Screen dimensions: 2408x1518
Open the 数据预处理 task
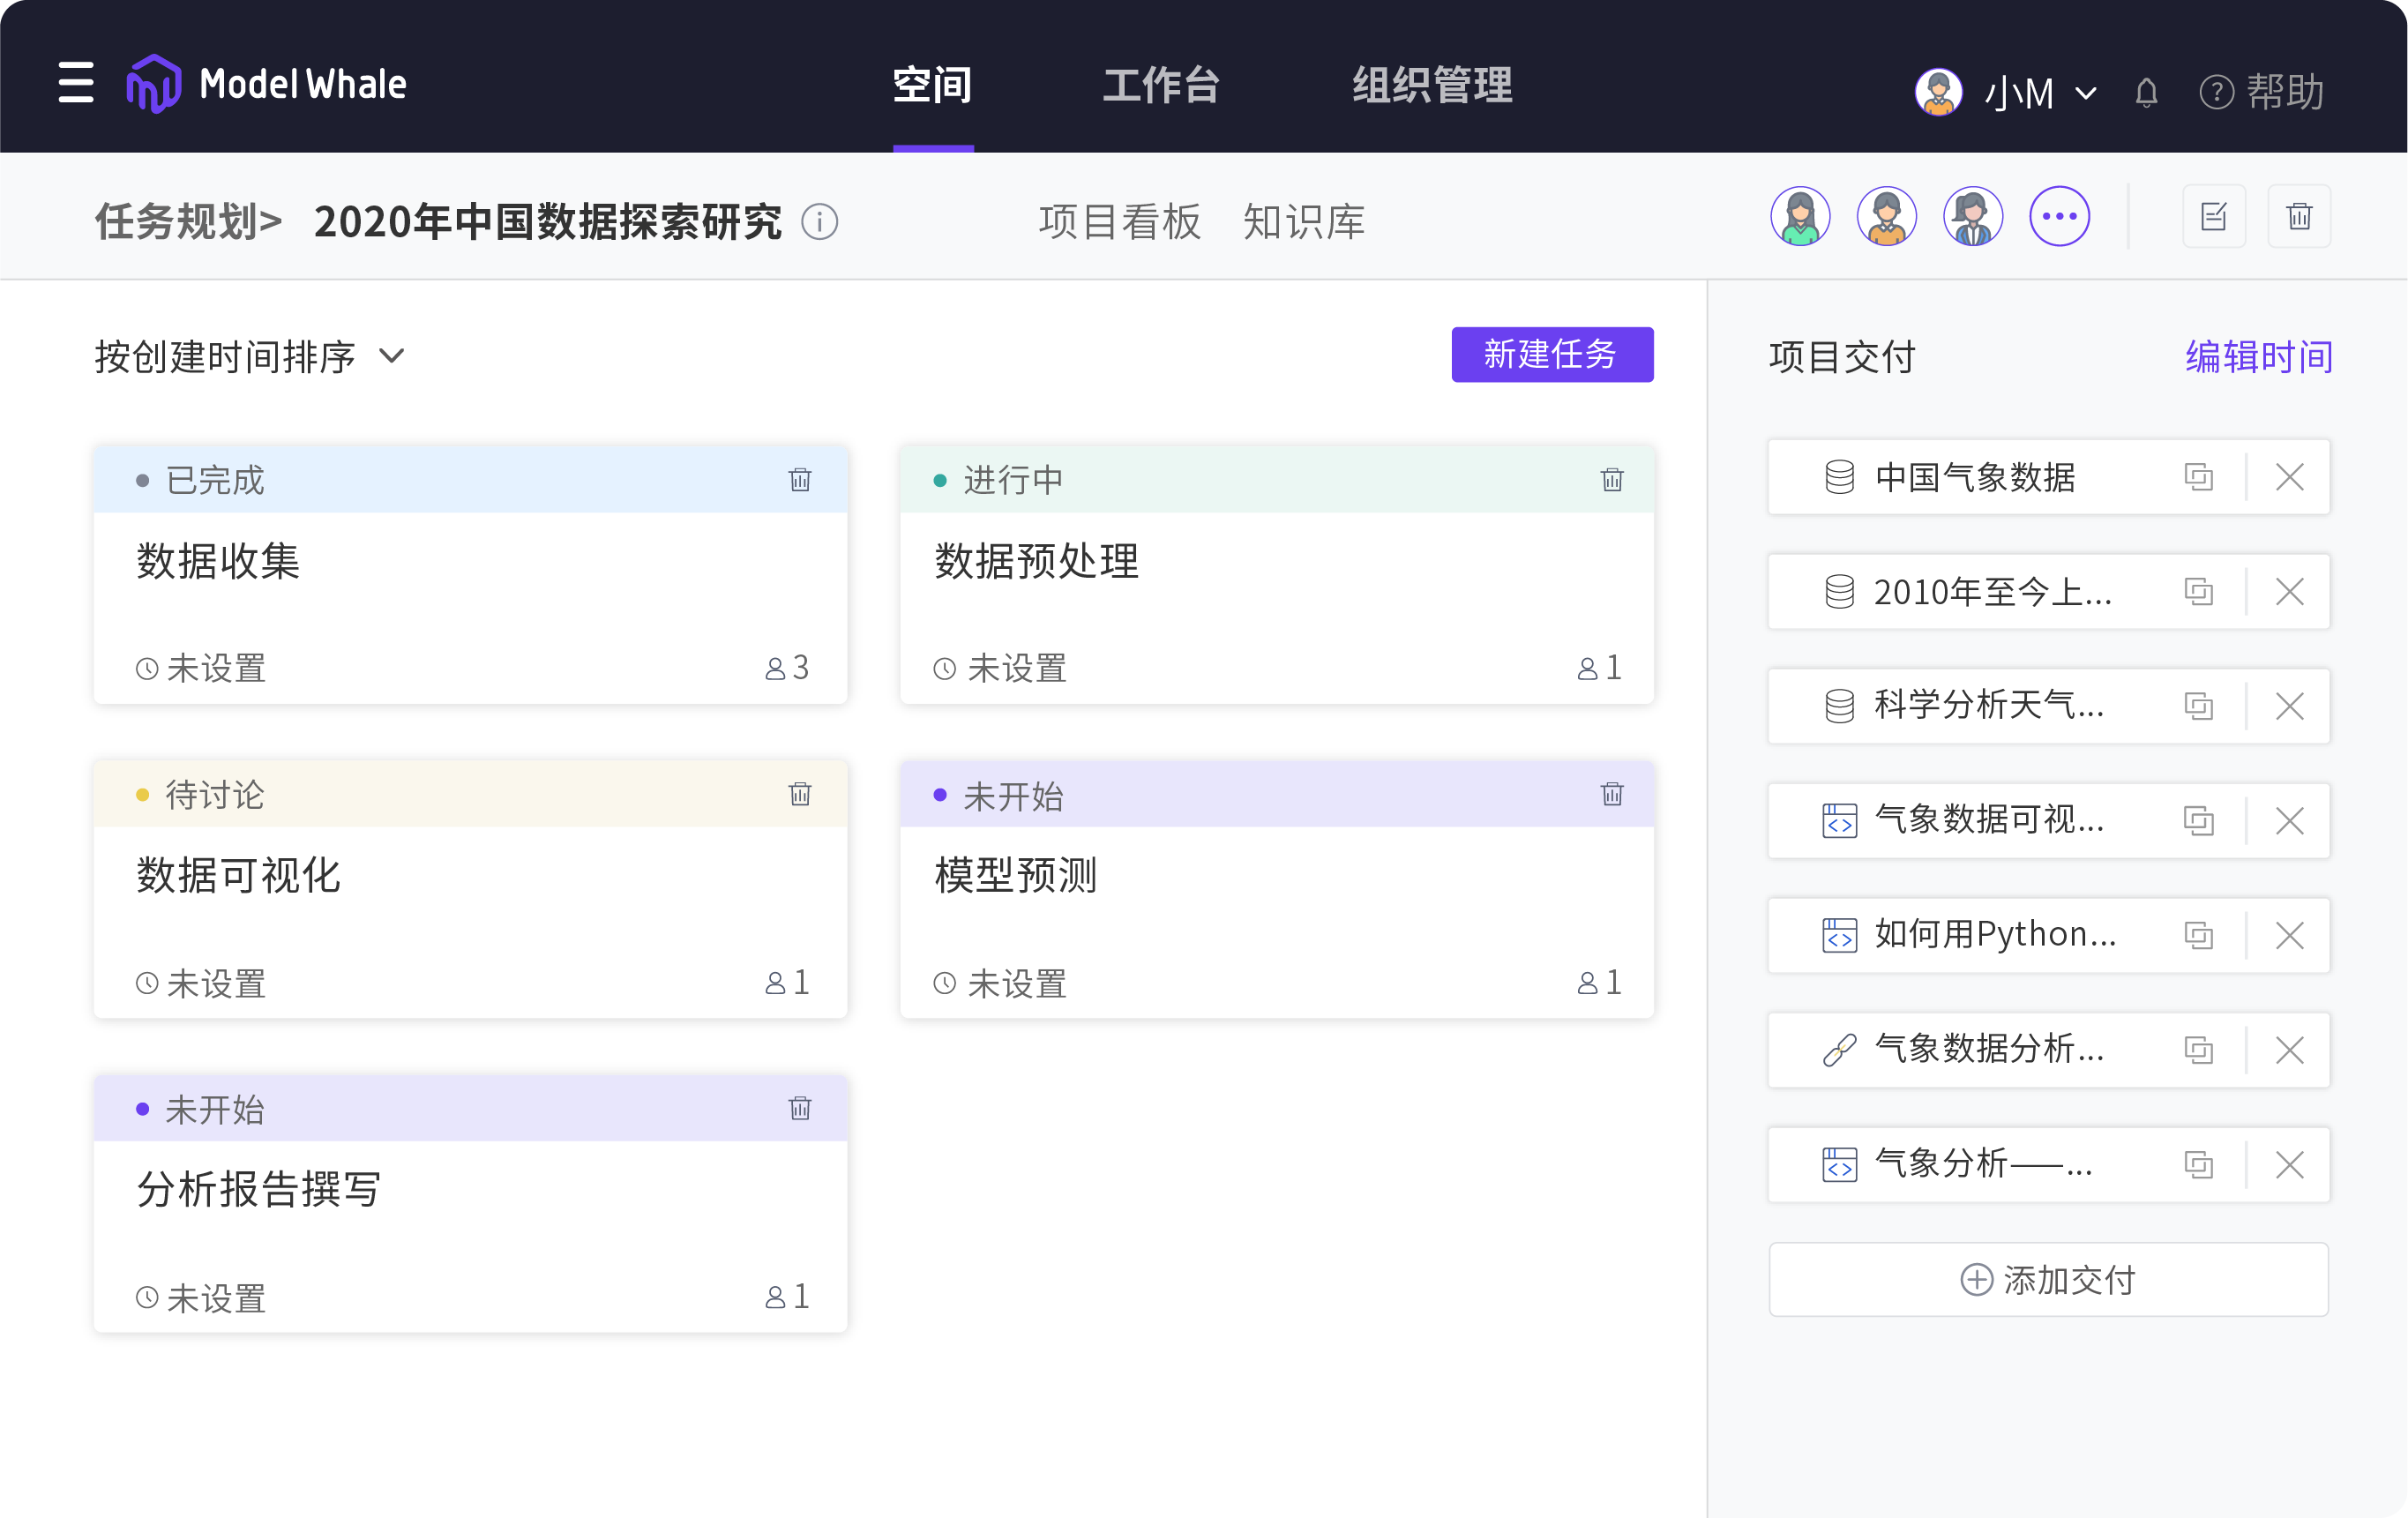click(x=1036, y=561)
